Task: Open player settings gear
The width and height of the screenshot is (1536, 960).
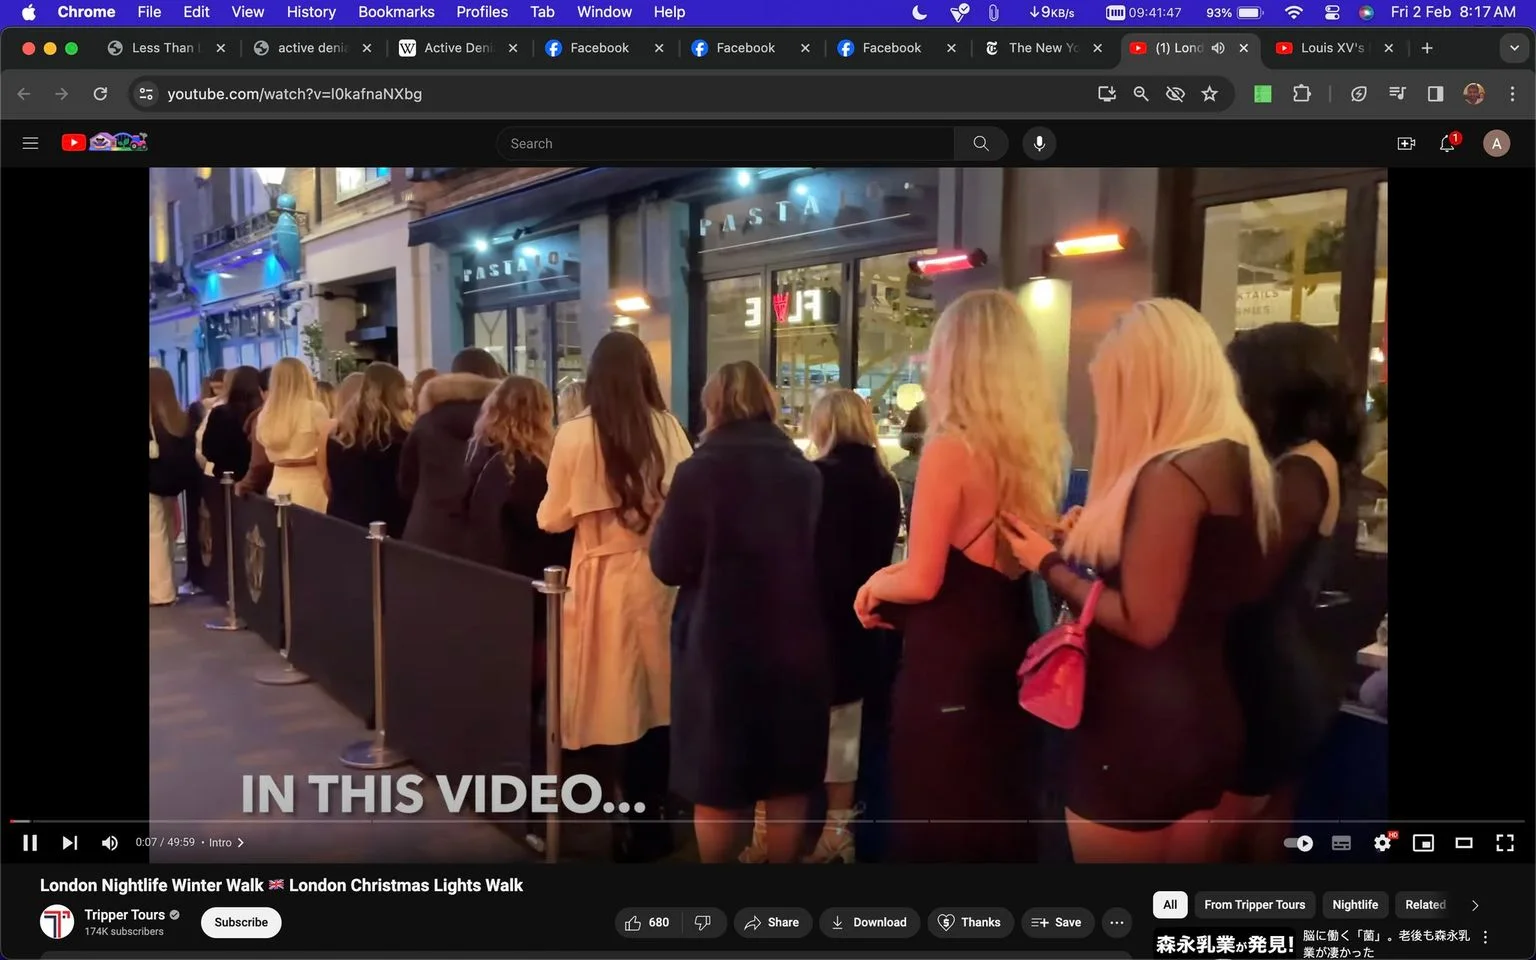Action: click(1383, 842)
